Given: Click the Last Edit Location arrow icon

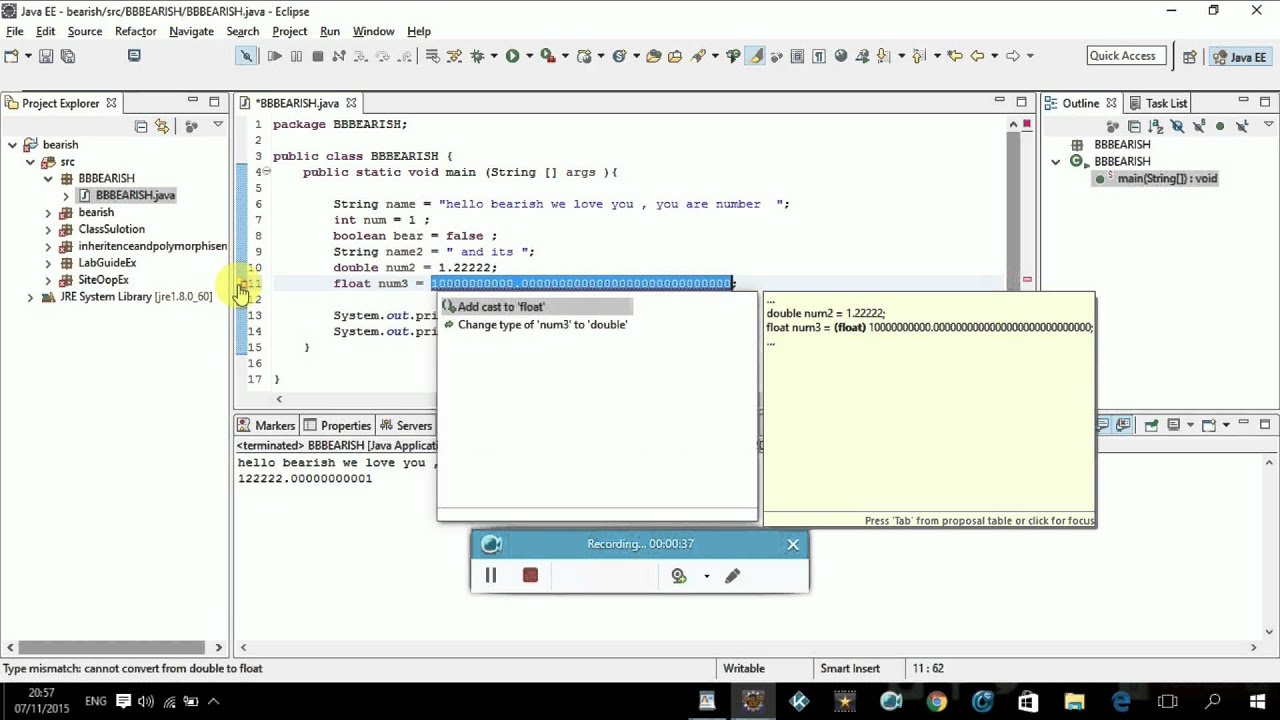Looking at the screenshot, I should pyautogui.click(x=955, y=56).
